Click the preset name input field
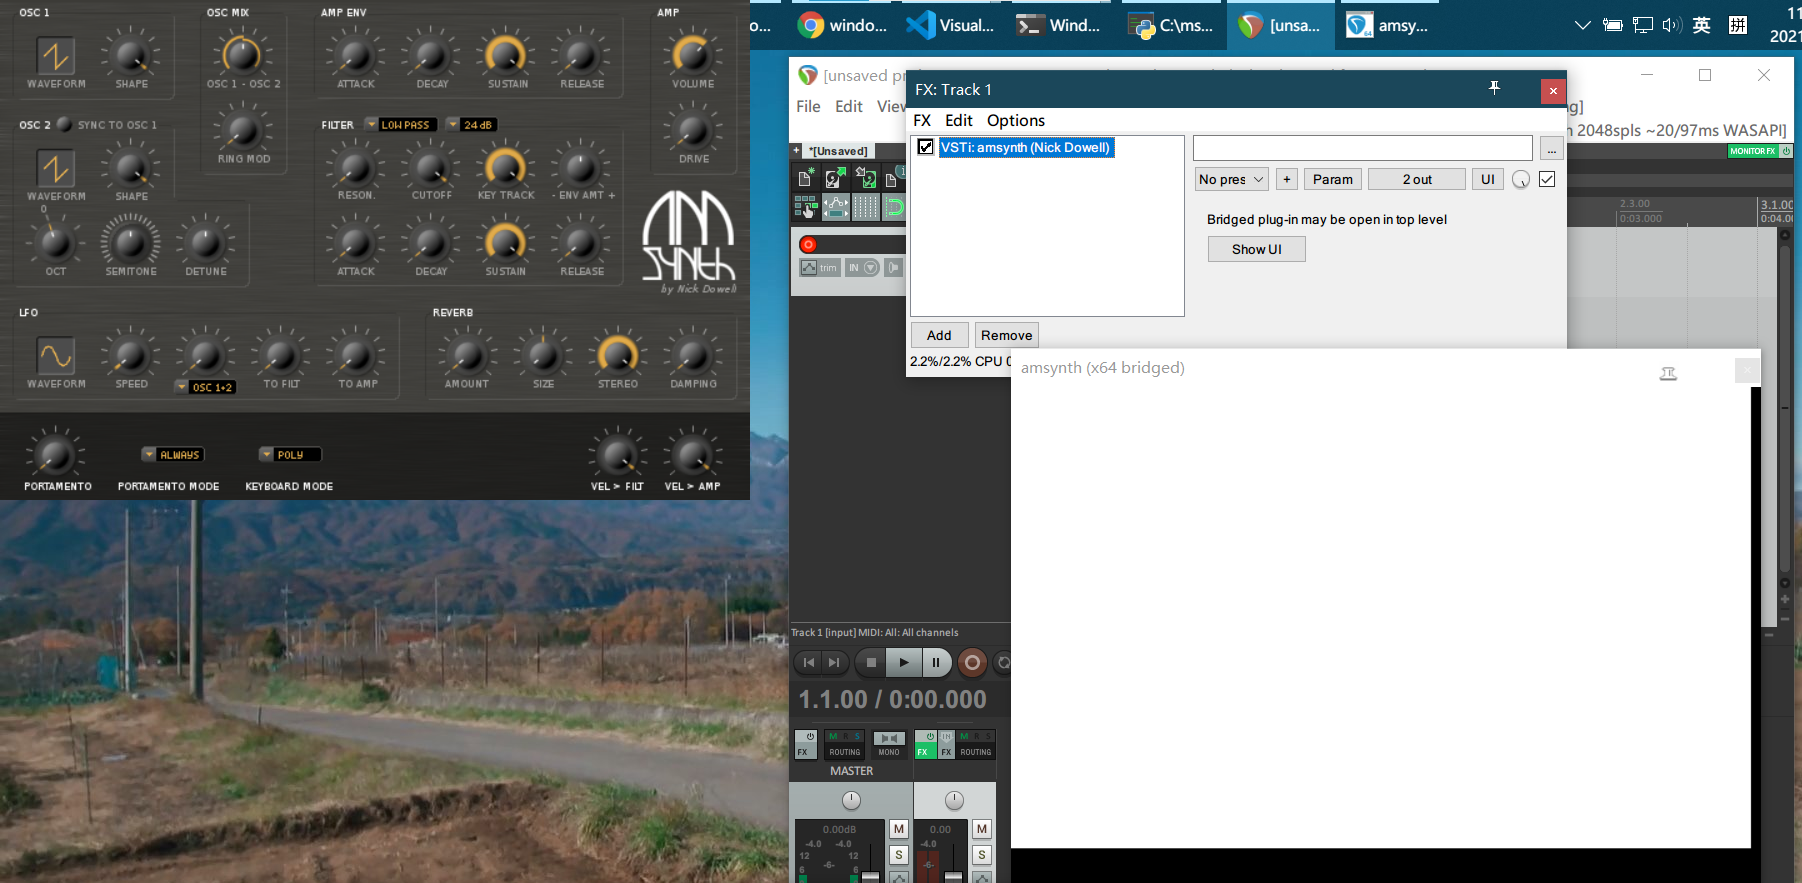 [x=1363, y=148]
